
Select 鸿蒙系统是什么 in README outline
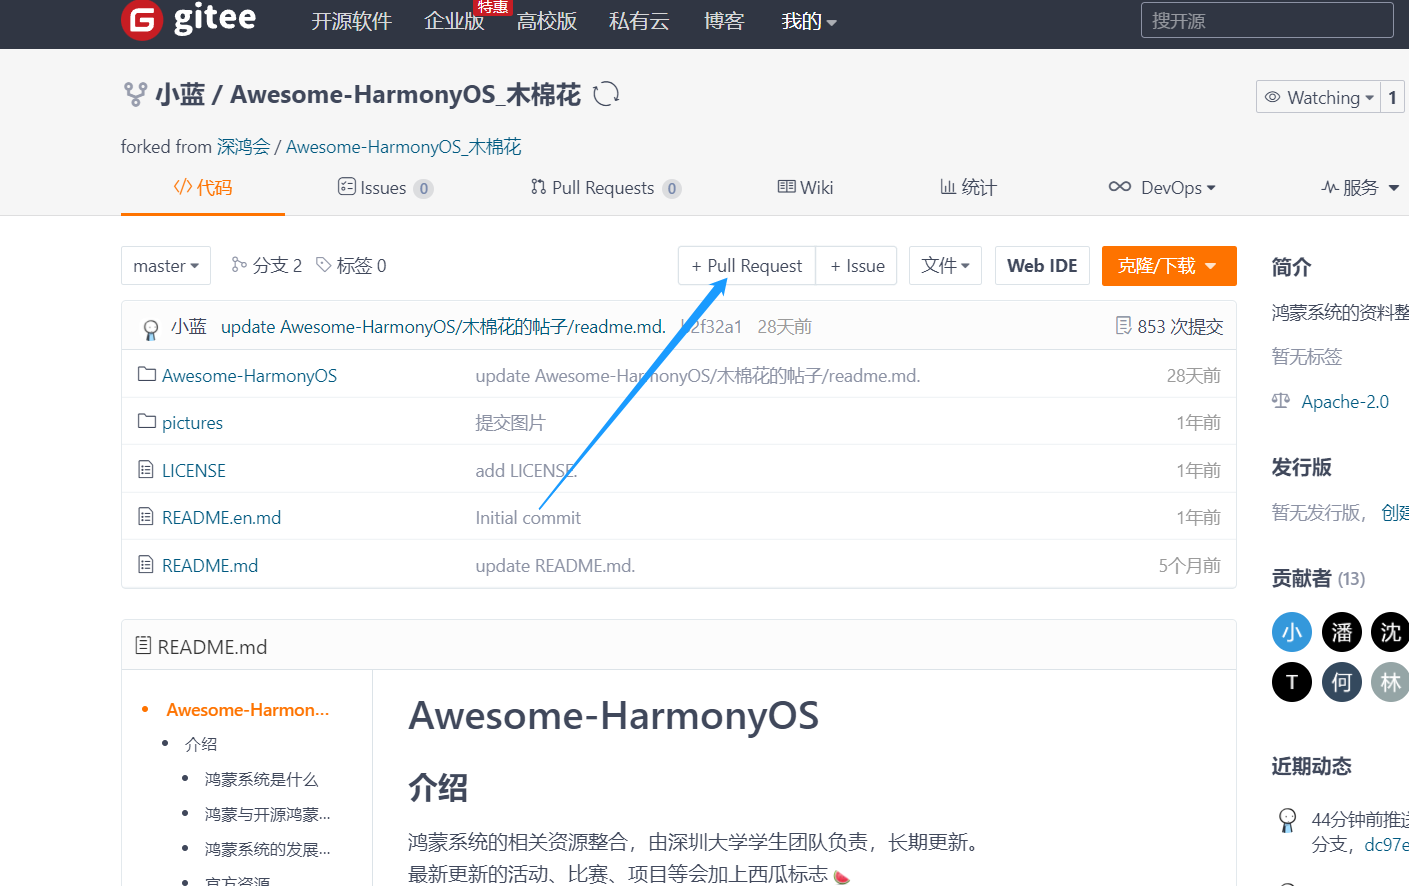[261, 779]
